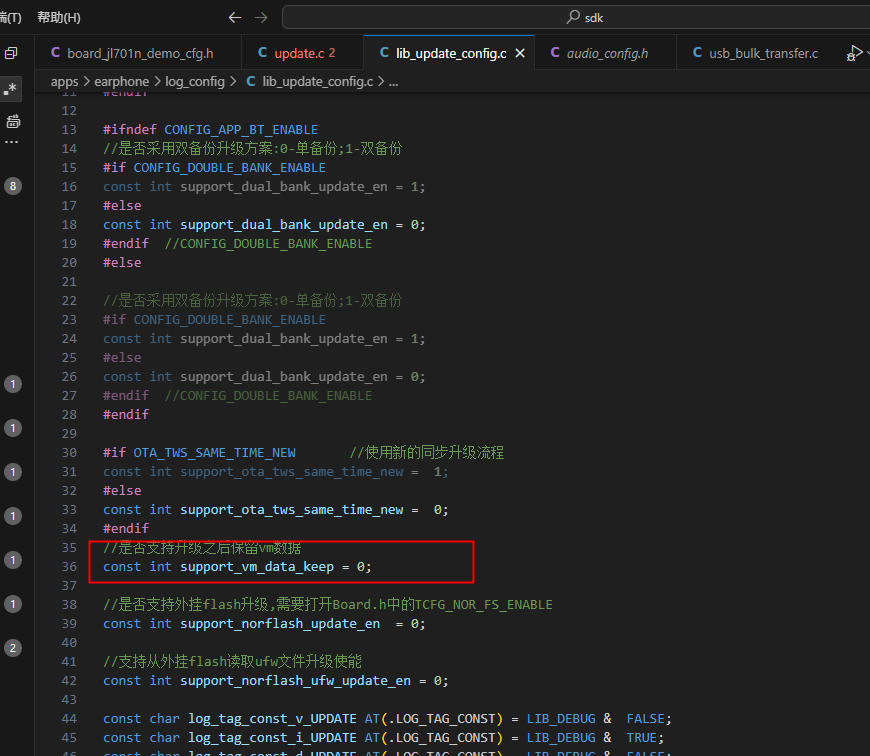
Task: Click the search magnifier icon beside sdk
Action: click(x=573, y=17)
